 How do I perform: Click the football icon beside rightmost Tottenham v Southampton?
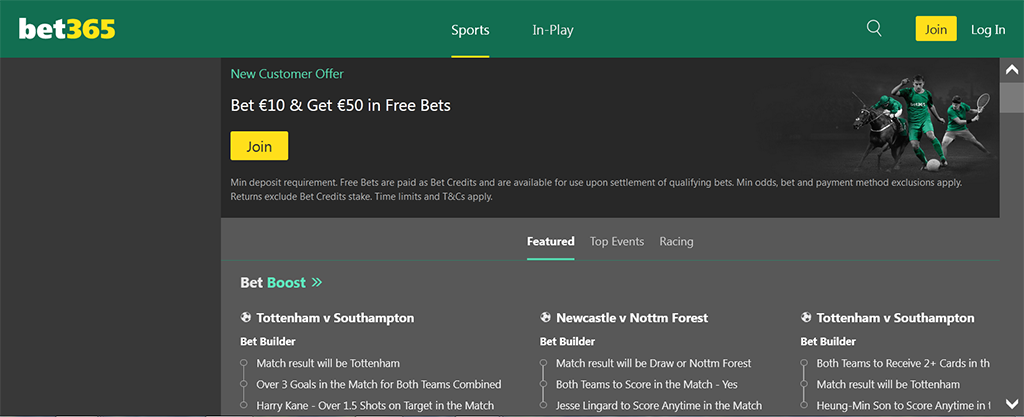click(806, 318)
